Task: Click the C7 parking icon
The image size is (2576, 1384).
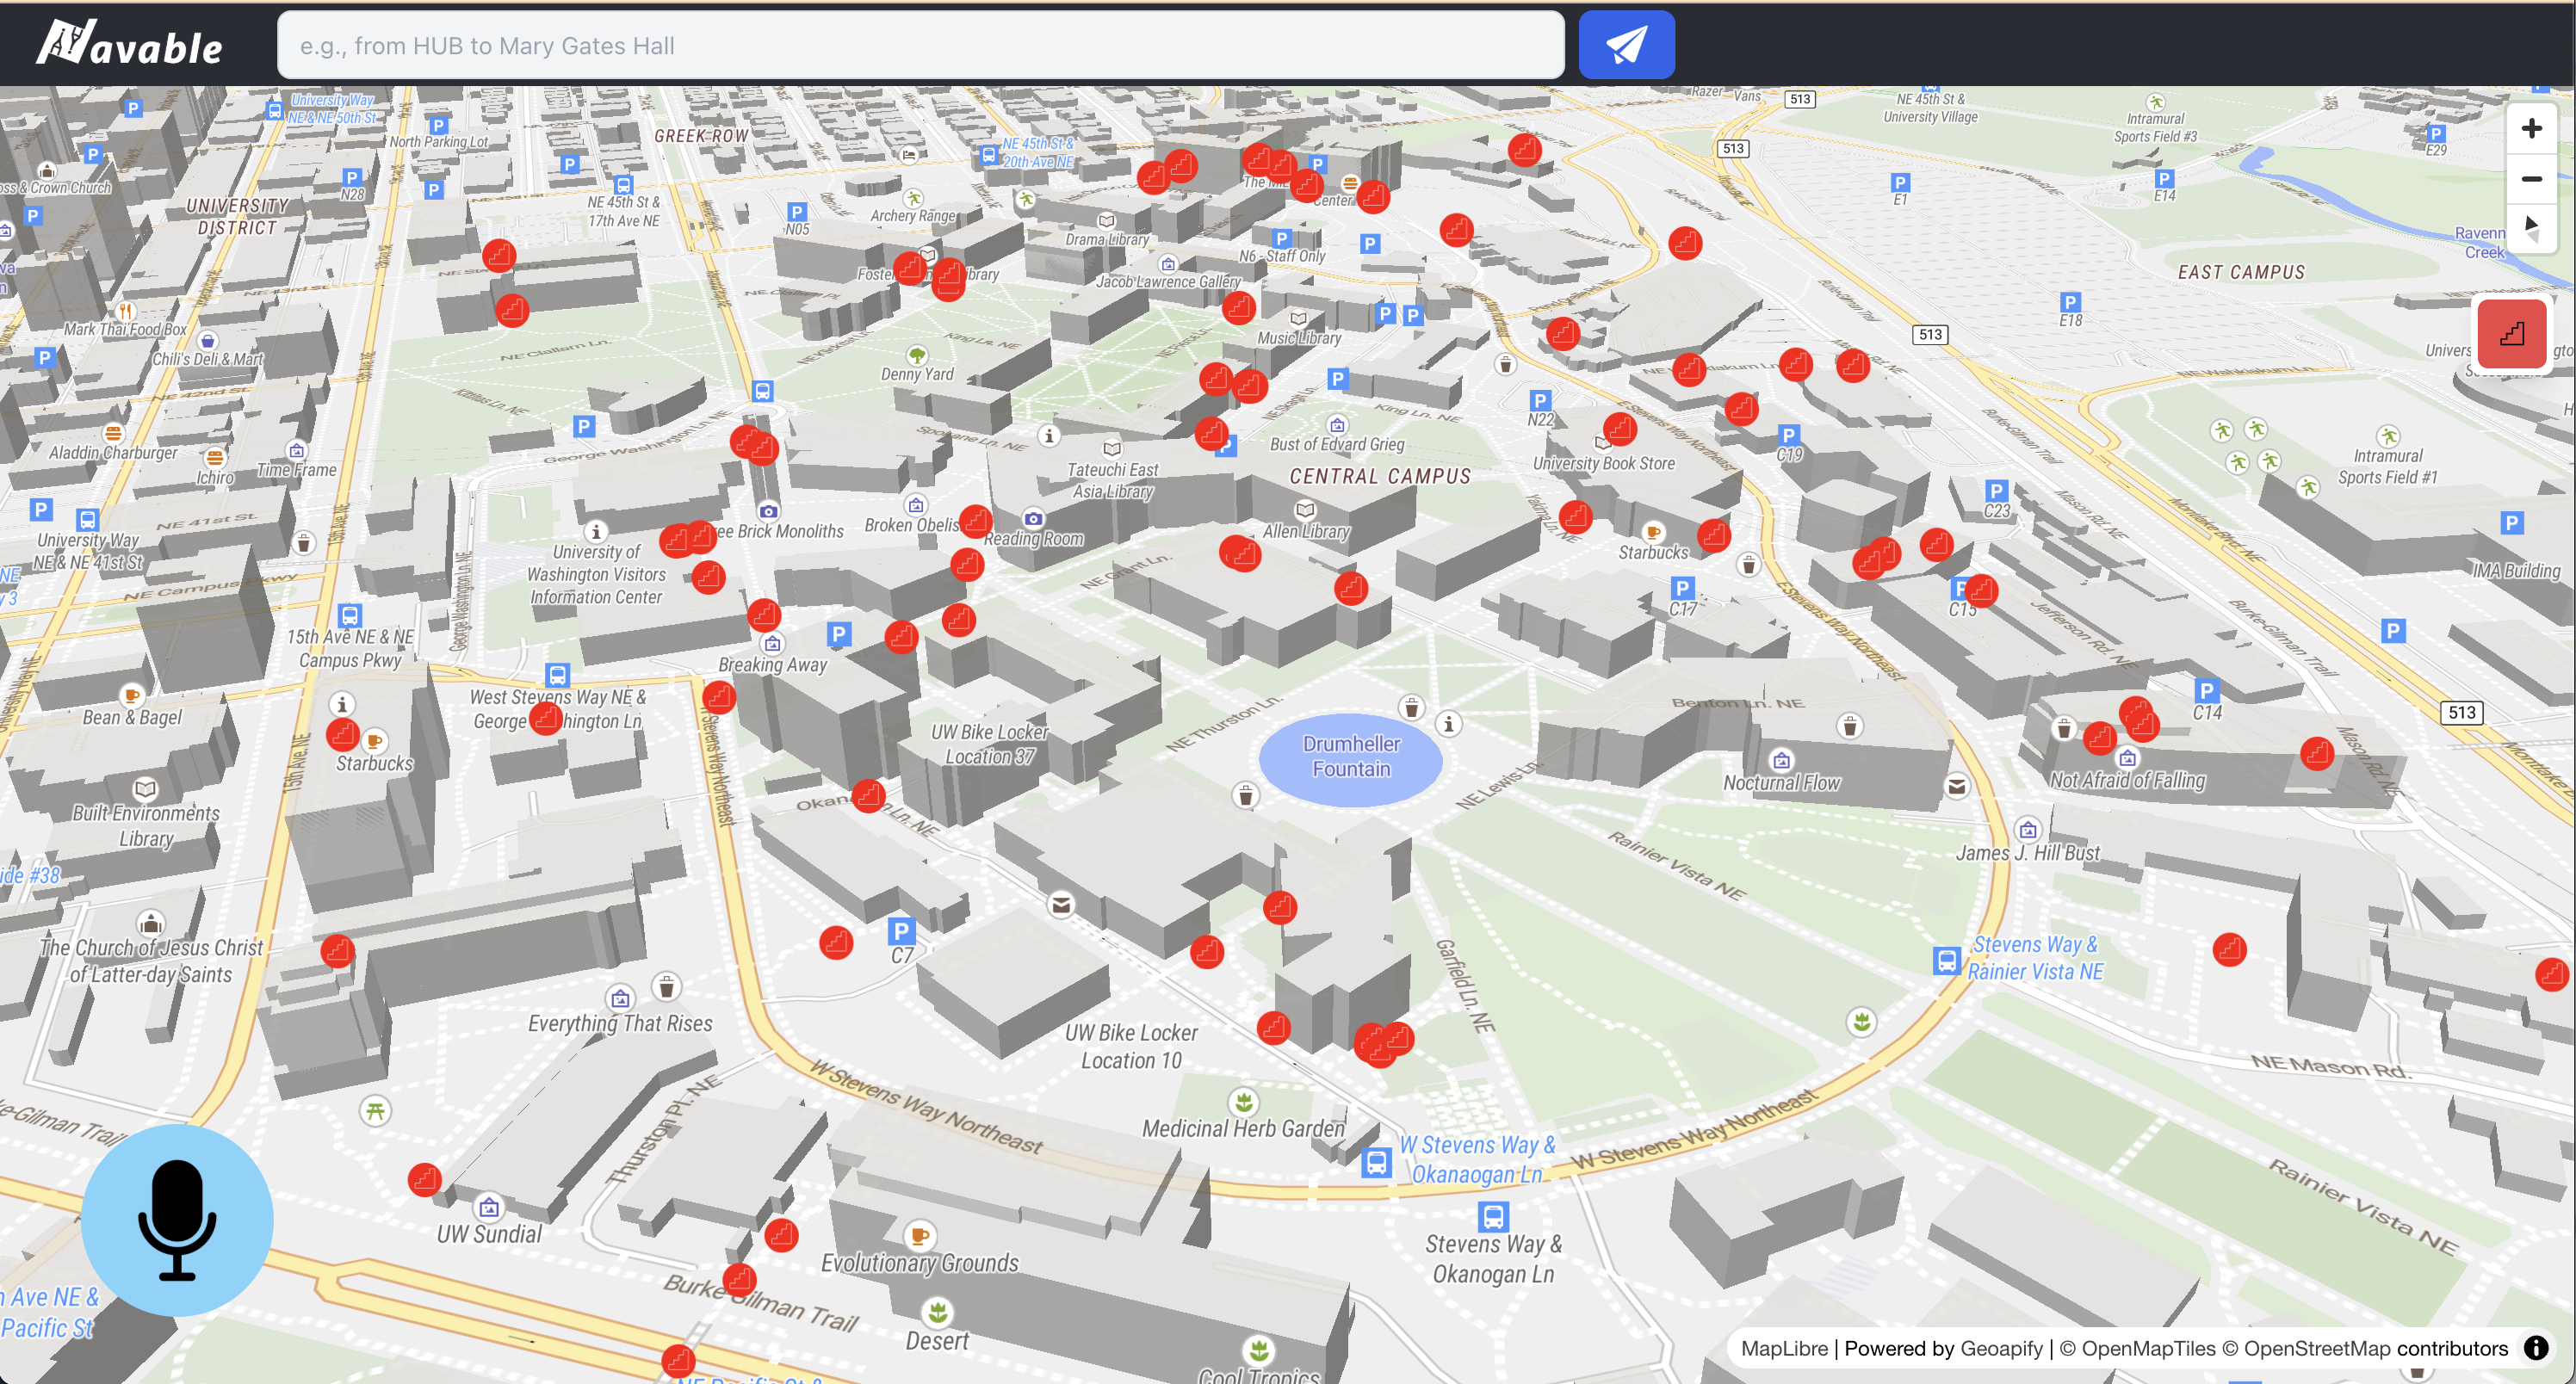Action: pos(901,931)
